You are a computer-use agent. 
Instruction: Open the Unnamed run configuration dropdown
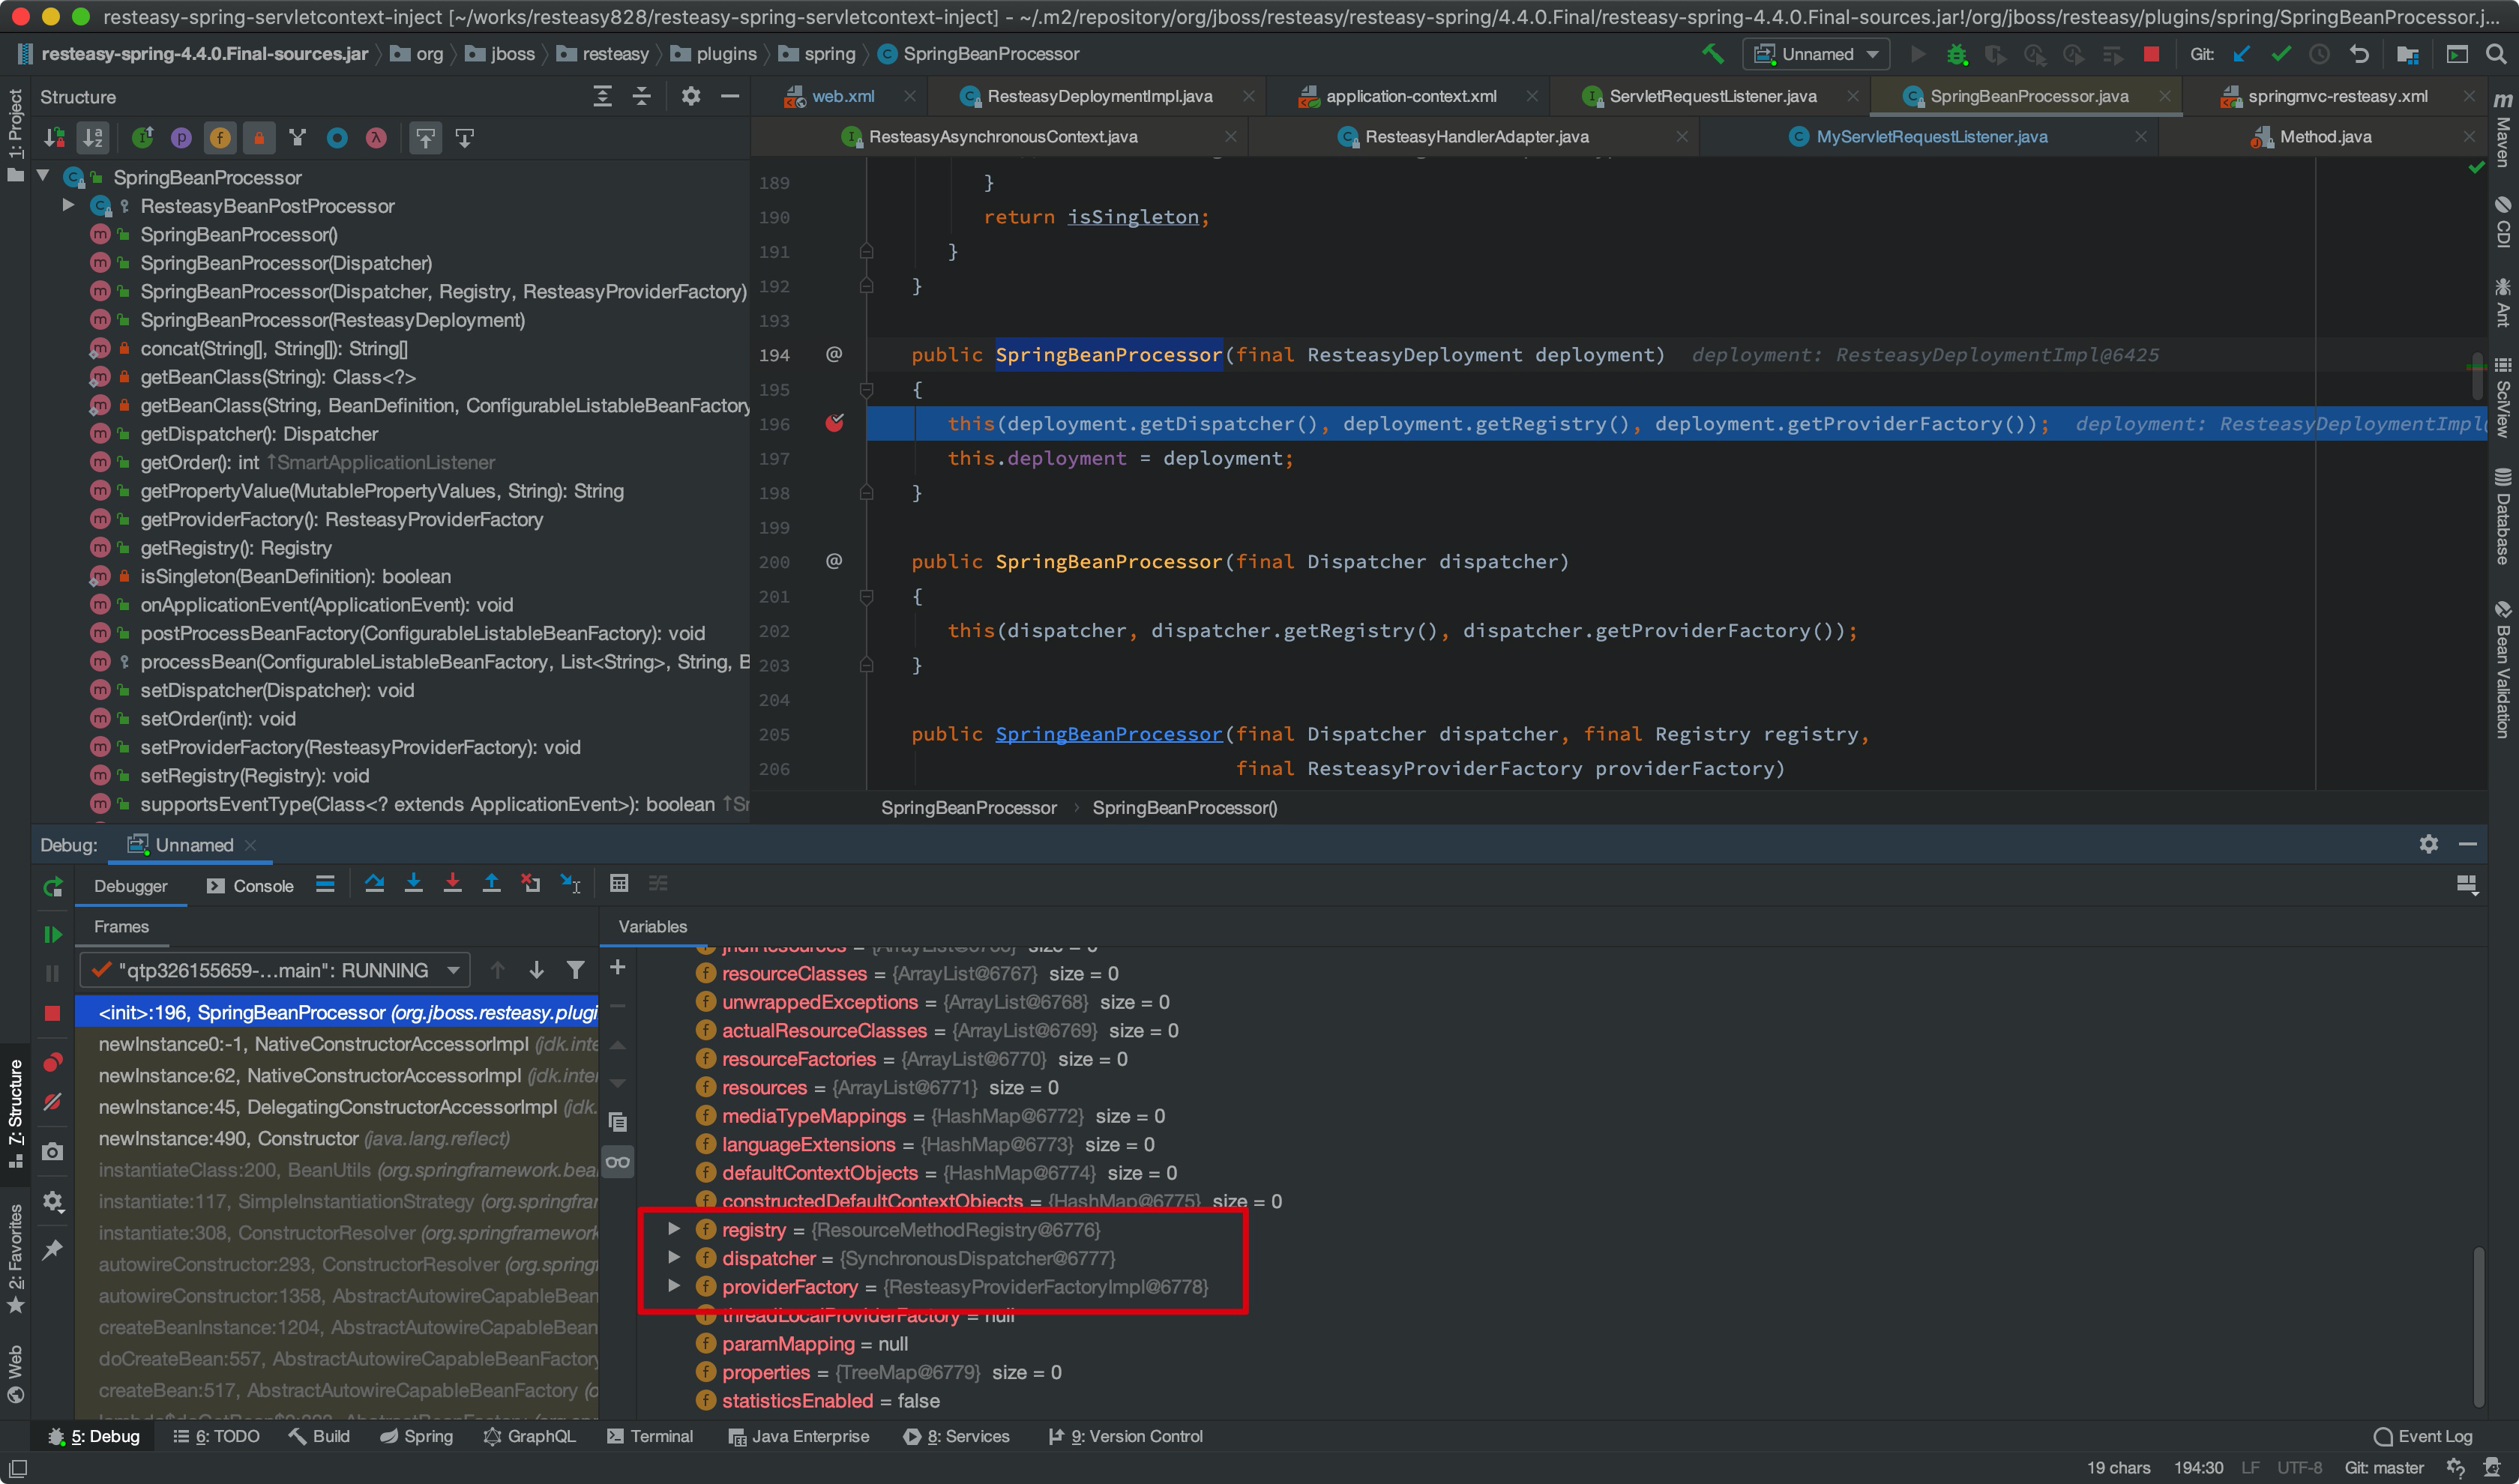tap(1816, 54)
